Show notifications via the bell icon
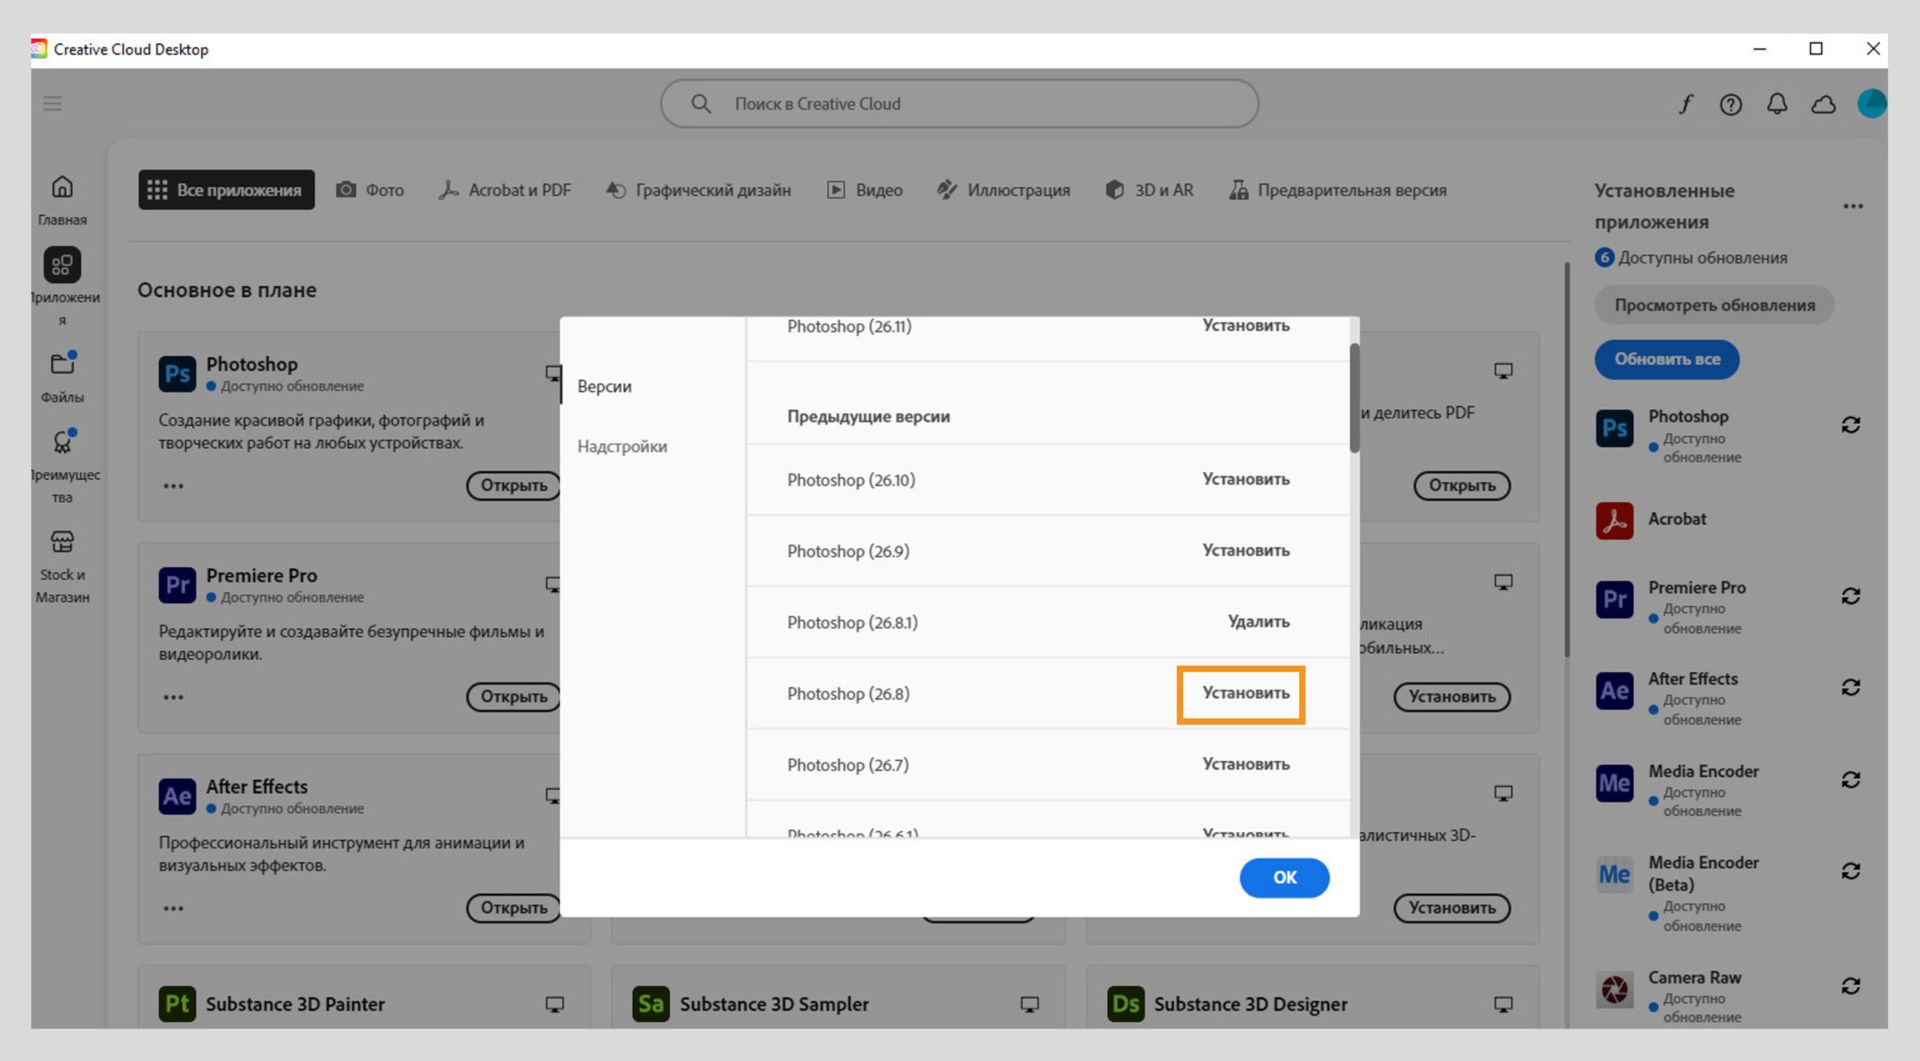This screenshot has width=1920, height=1061. click(1777, 104)
